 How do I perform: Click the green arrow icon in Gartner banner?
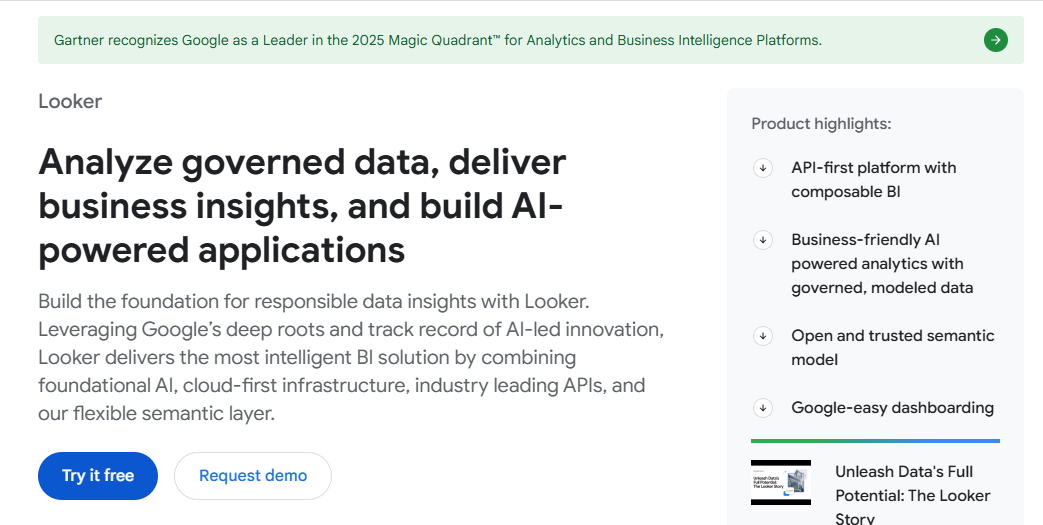click(x=995, y=40)
